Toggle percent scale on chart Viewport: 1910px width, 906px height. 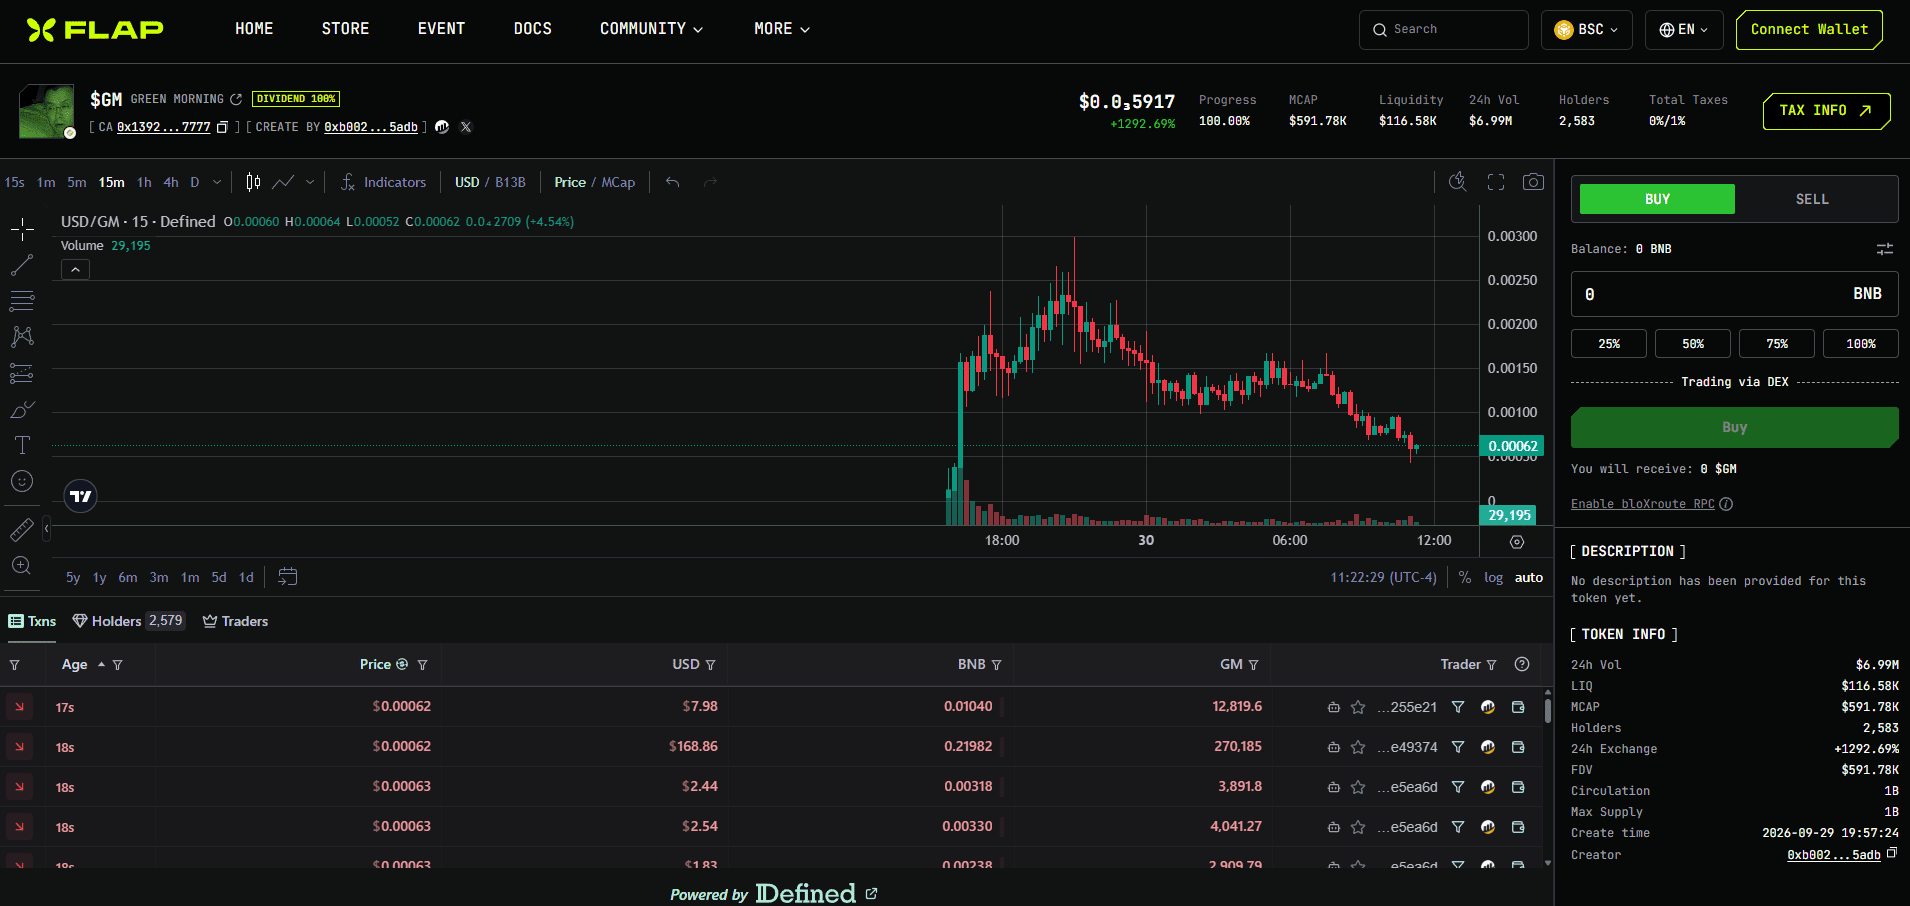click(1465, 577)
